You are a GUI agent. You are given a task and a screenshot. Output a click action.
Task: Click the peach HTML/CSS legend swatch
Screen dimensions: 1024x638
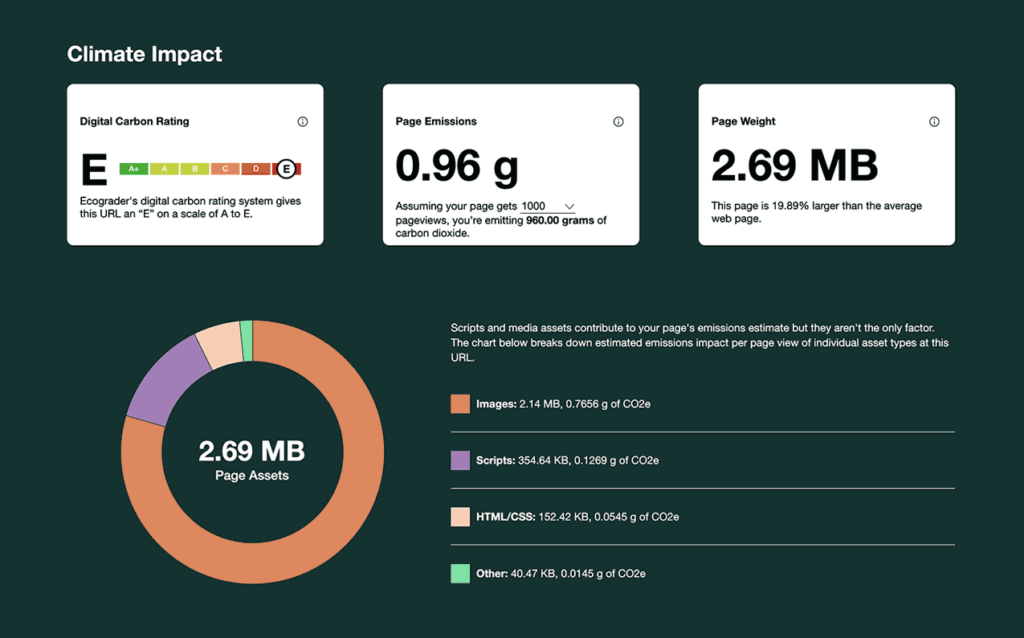[460, 517]
